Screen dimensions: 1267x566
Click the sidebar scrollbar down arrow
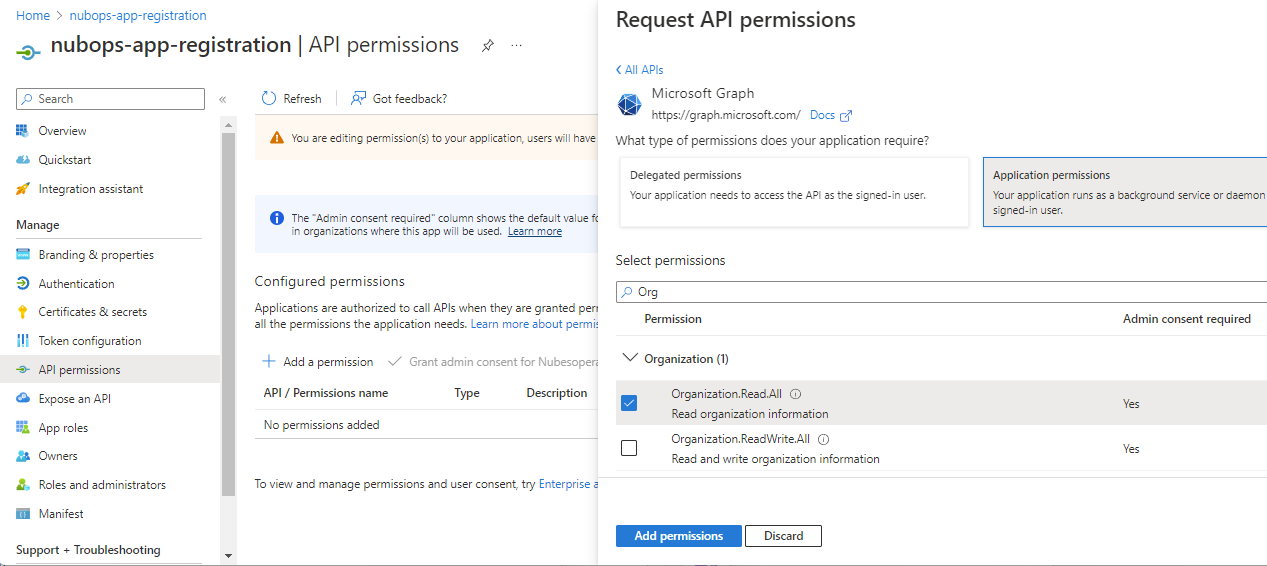[x=228, y=555]
